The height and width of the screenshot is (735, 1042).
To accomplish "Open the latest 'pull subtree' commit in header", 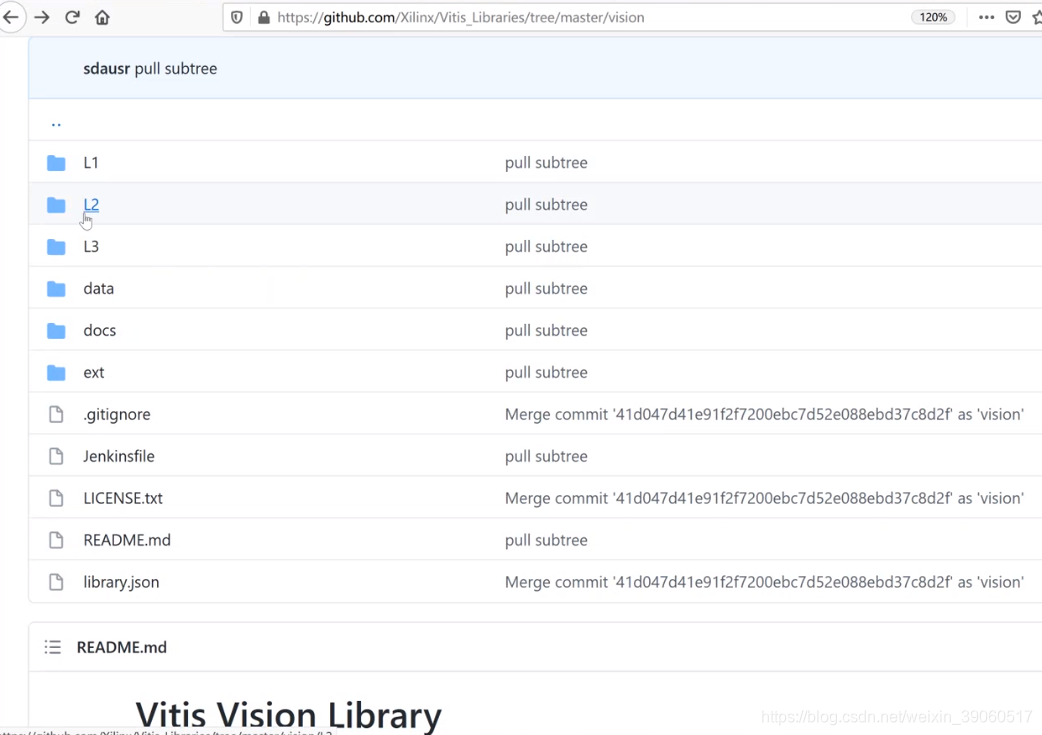I will point(176,68).
